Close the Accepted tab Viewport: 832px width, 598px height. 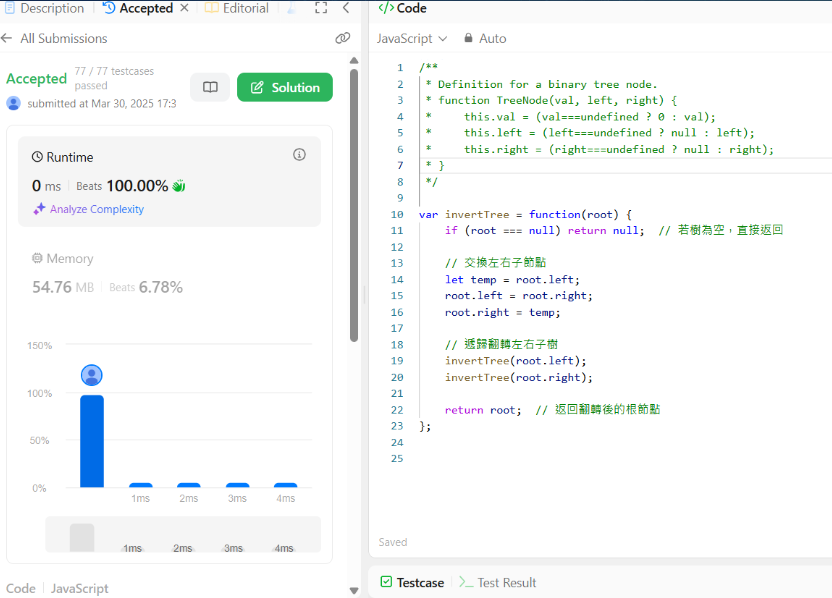pyautogui.click(x=184, y=8)
